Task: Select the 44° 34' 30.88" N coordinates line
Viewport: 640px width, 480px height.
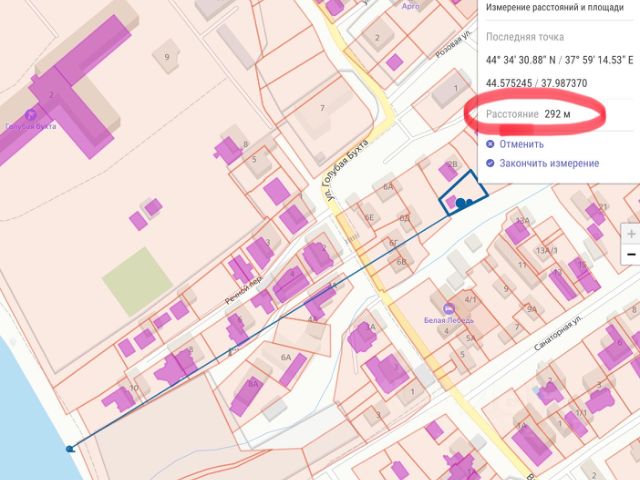Action: point(559,60)
